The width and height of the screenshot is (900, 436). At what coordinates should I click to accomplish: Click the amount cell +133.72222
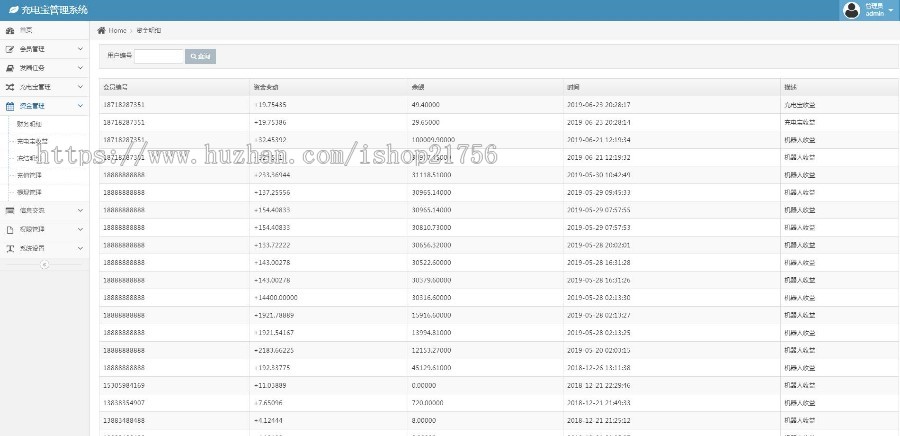click(x=272, y=245)
